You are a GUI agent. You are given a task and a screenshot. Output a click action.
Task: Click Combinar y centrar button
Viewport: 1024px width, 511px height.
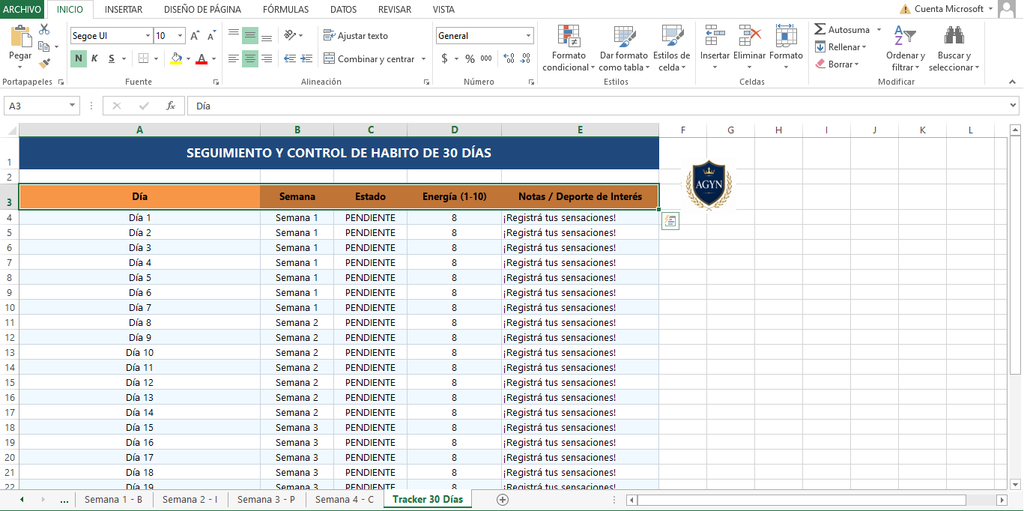click(x=369, y=59)
